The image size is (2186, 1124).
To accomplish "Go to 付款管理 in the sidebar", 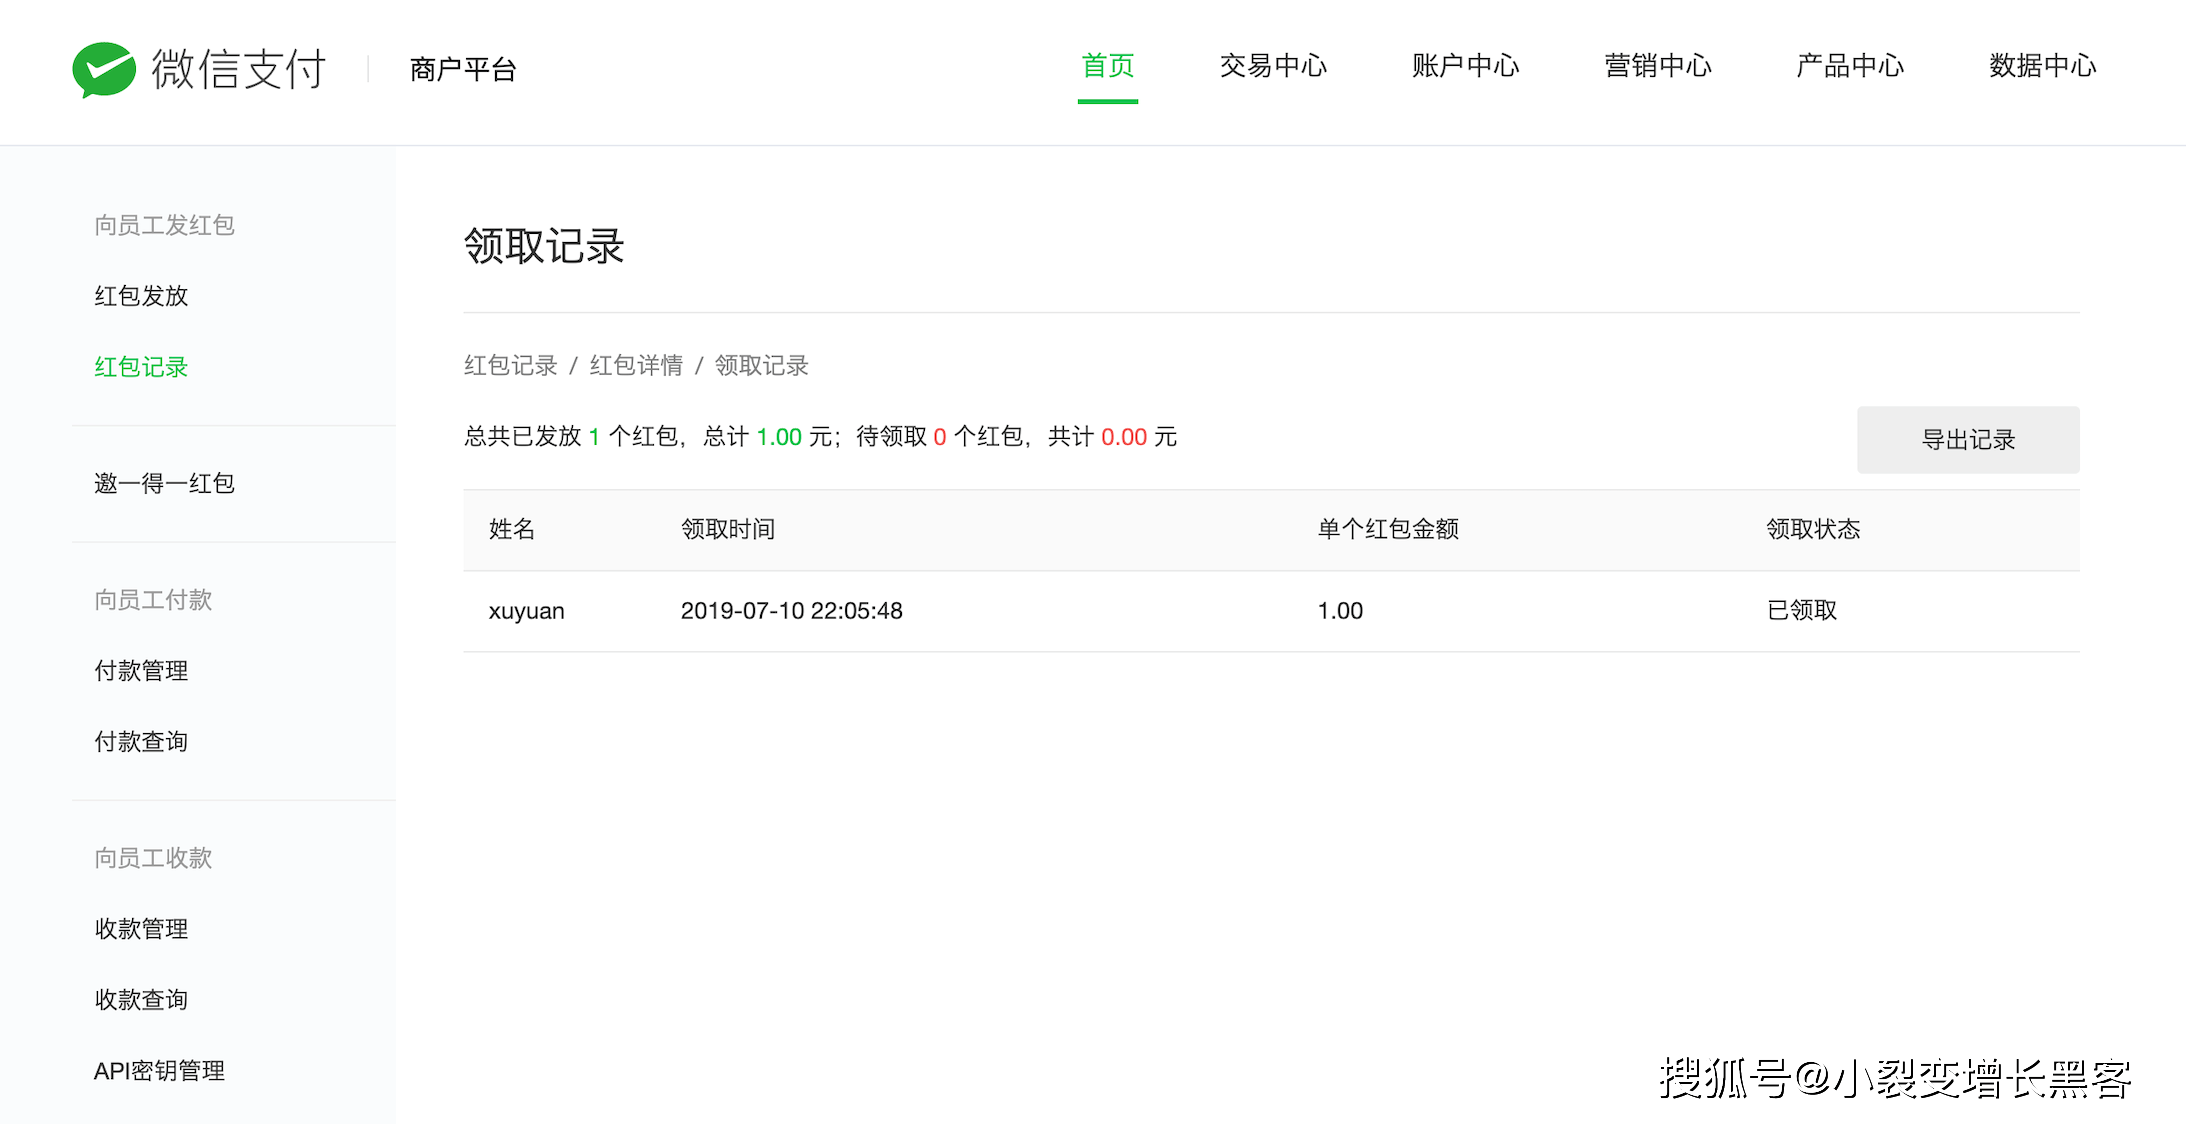I will pyautogui.click(x=141, y=671).
